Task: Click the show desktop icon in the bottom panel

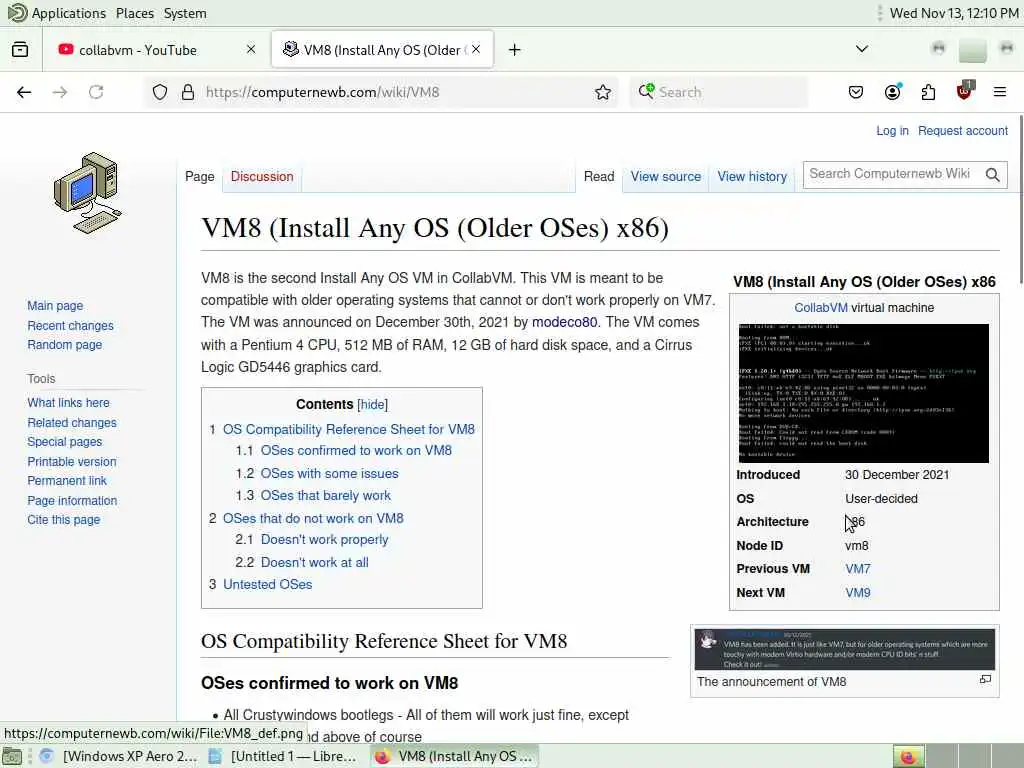Action: pos(12,756)
